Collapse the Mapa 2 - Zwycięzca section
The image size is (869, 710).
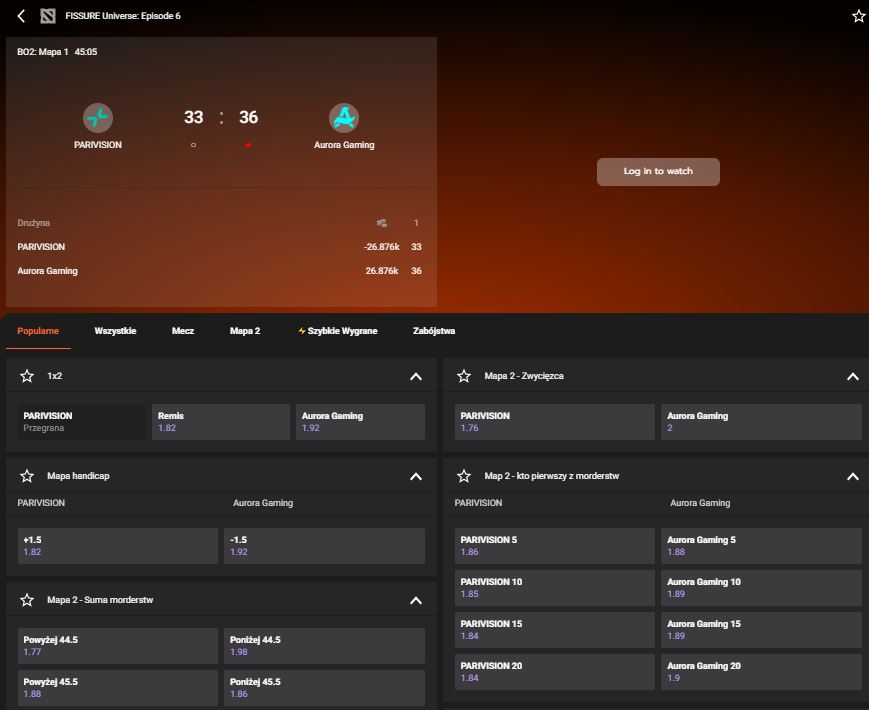click(853, 376)
